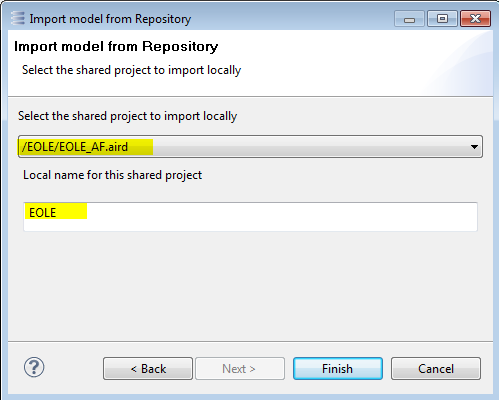
Task: Click the description text below the bold heading
Action: coord(131,70)
